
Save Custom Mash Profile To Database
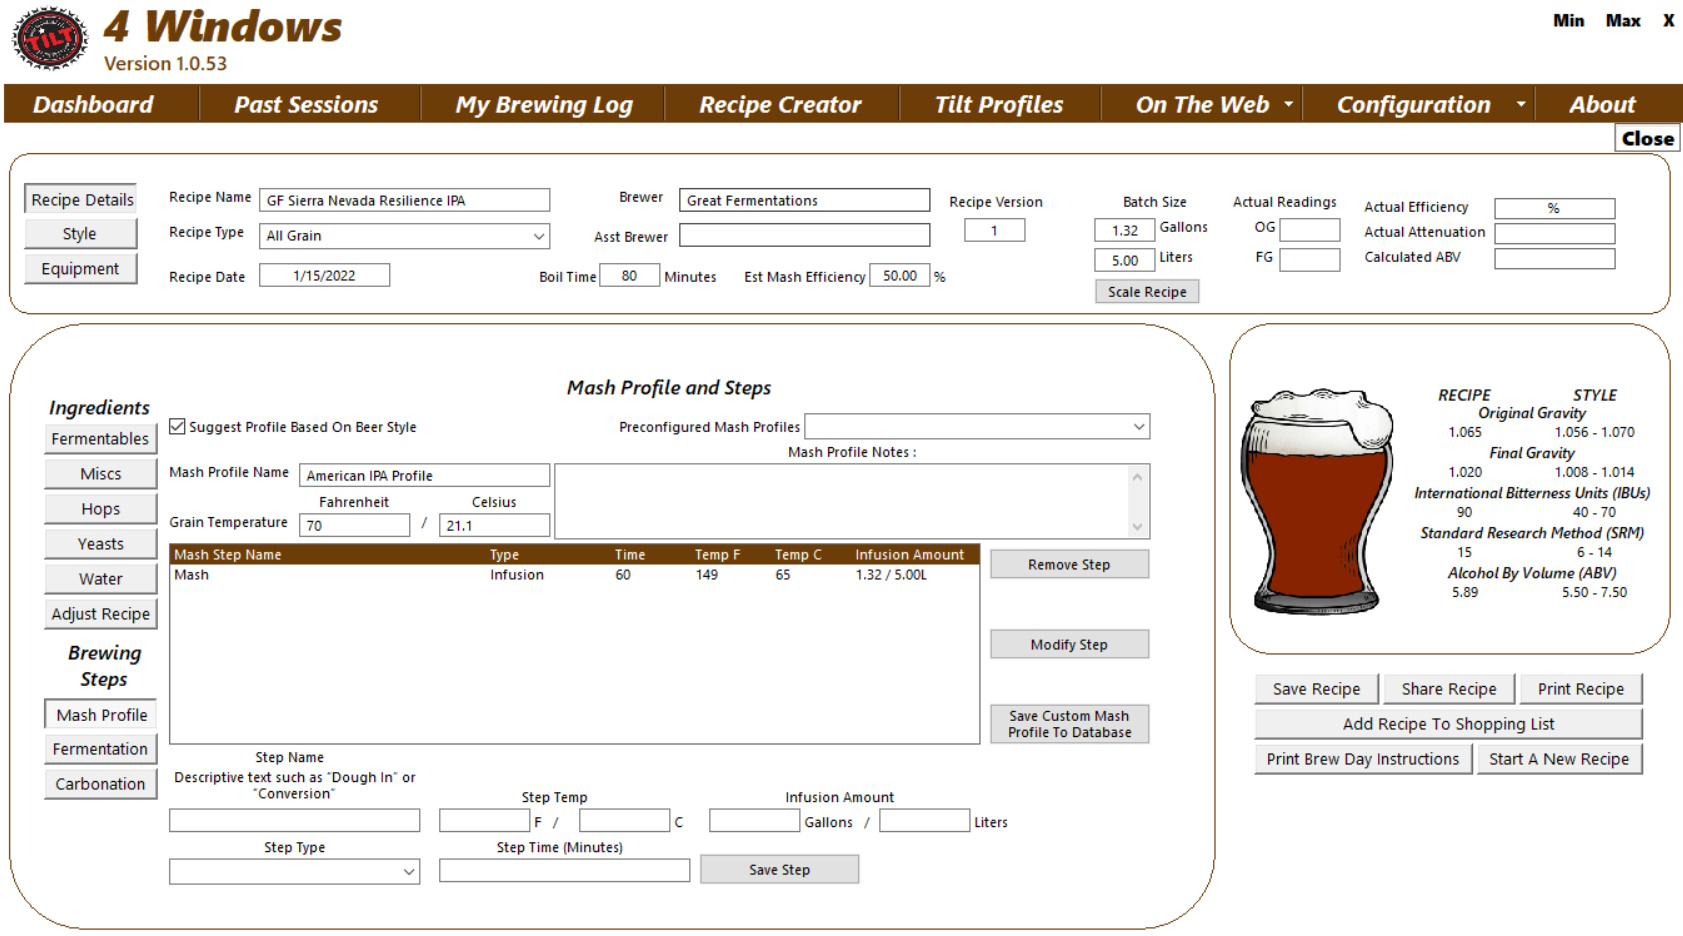tap(1069, 724)
